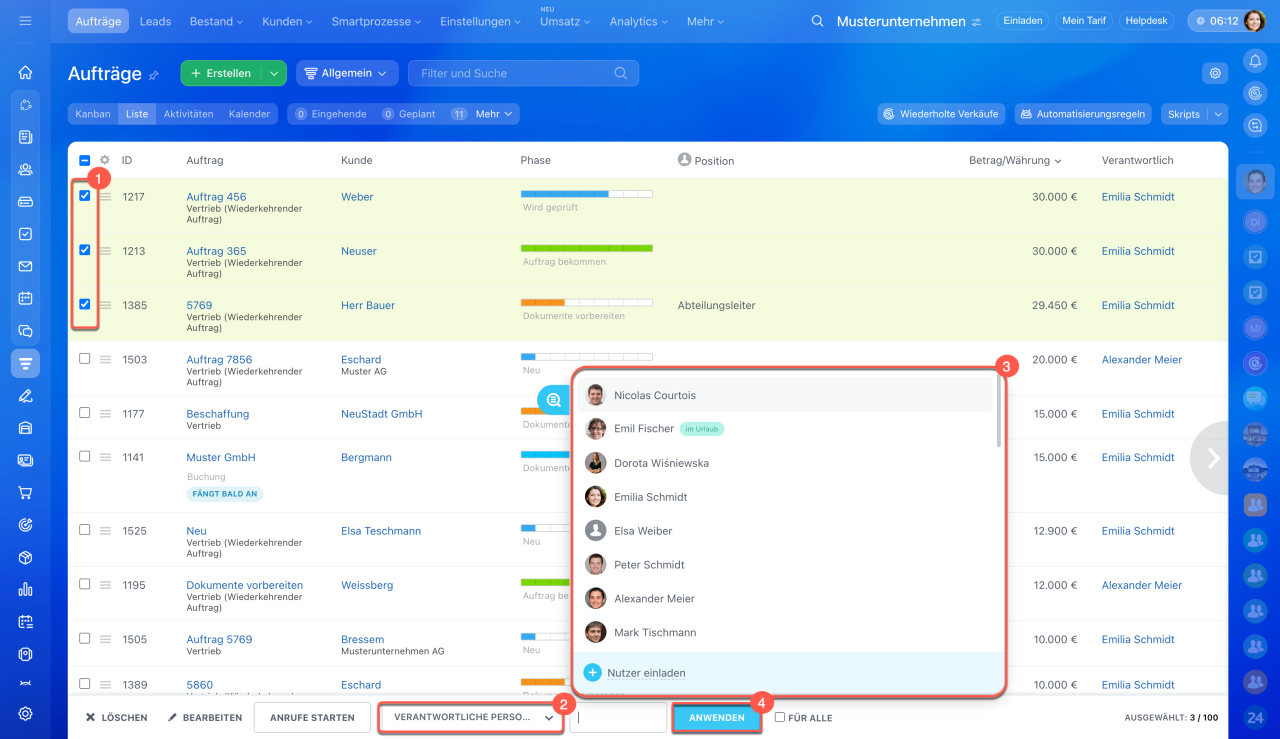Viewport: 1280px width, 739px height.
Task: Select Peter Schmidt from the user list
Action: [648, 565]
